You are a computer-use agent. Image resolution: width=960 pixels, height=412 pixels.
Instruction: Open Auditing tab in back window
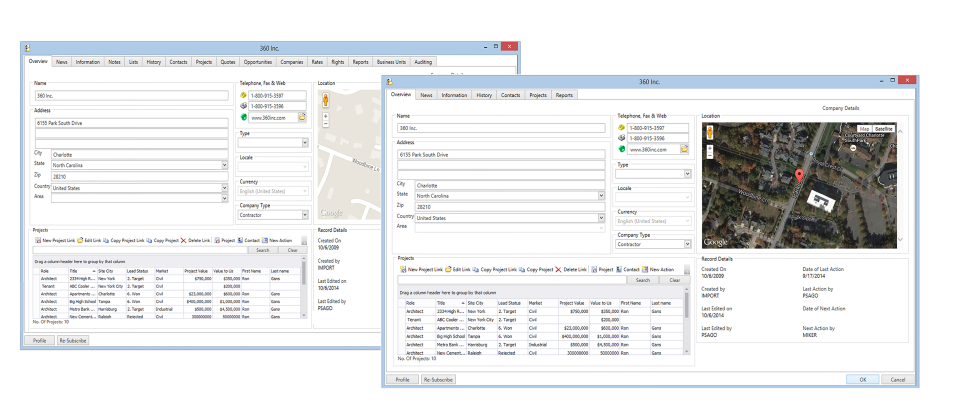click(422, 62)
